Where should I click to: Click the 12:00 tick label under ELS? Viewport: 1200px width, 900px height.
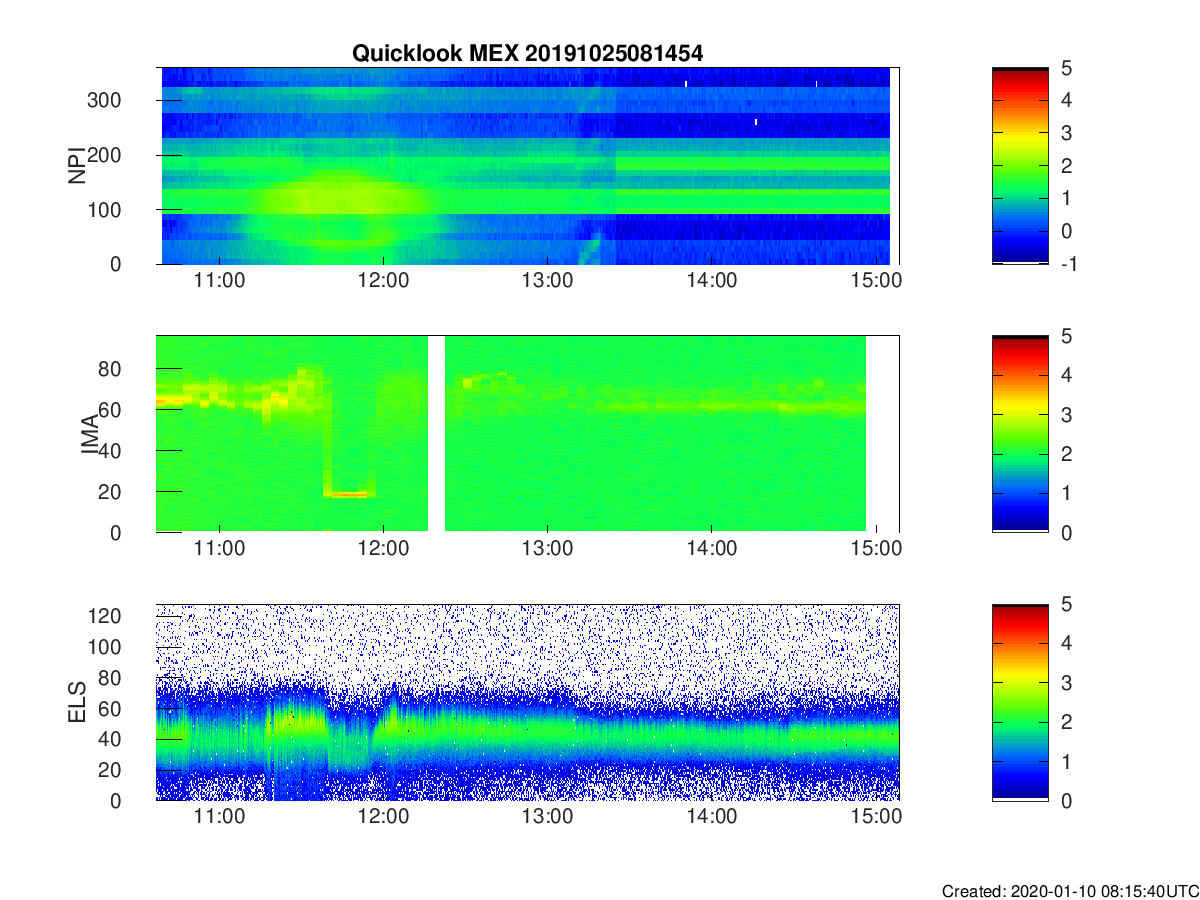pyautogui.click(x=384, y=817)
